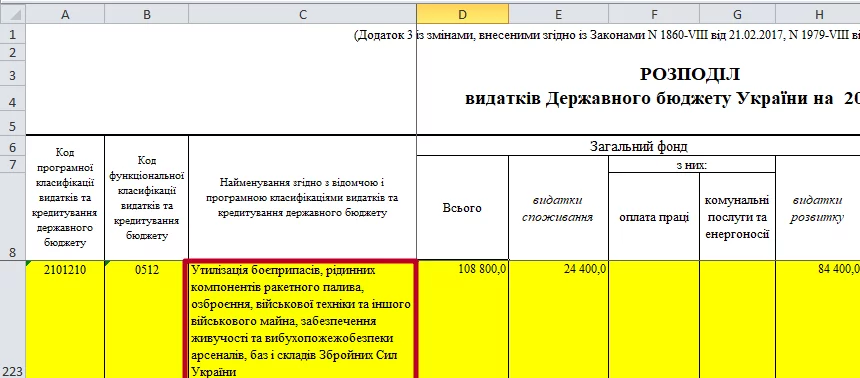Click 'Код програмної класифікації' heading cell
The height and width of the screenshot is (378, 860).
[x=65, y=198]
